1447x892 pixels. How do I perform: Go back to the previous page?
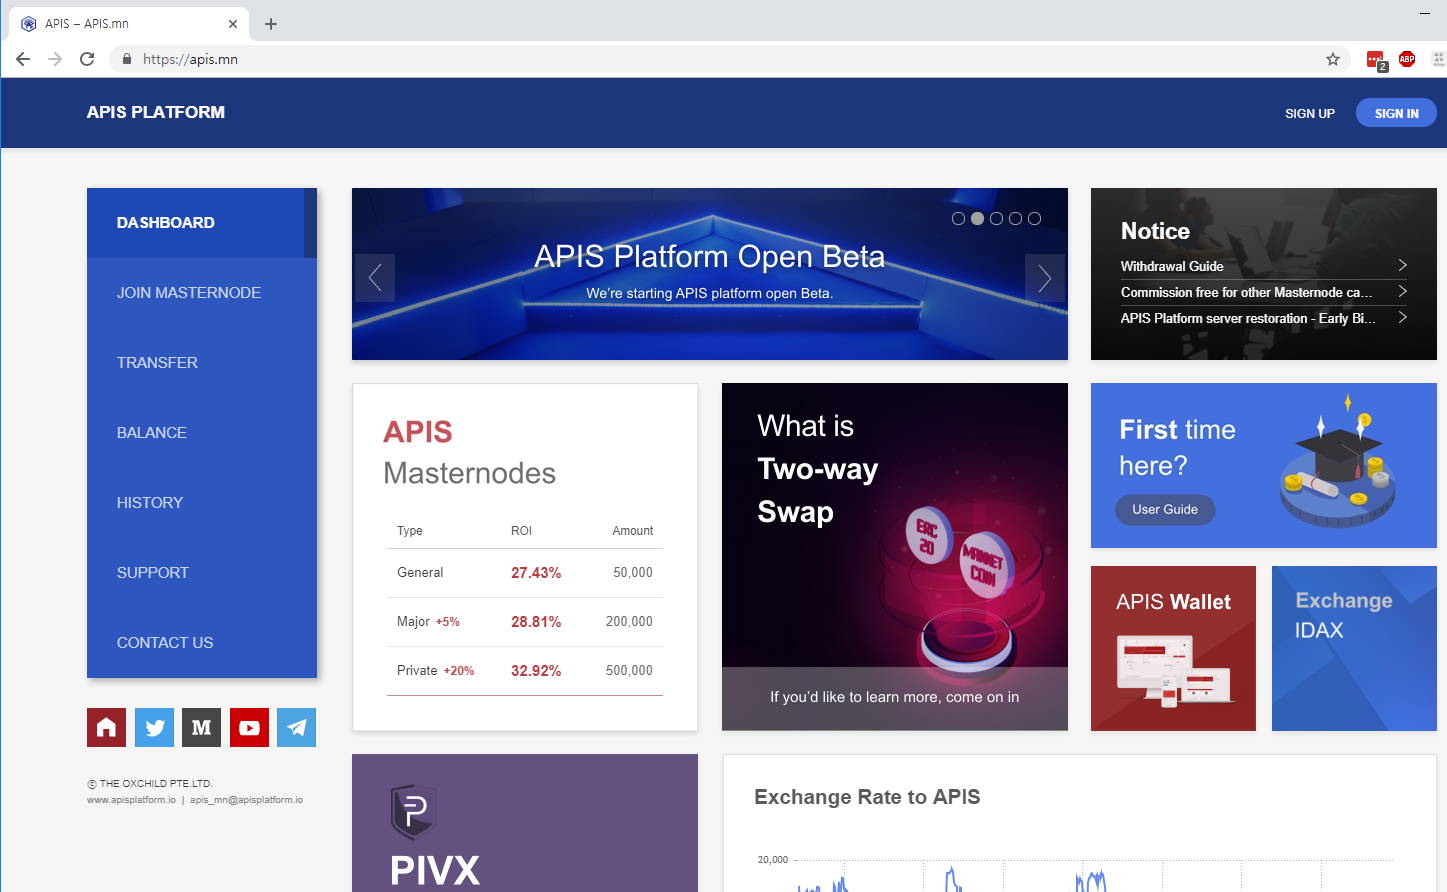[23, 59]
